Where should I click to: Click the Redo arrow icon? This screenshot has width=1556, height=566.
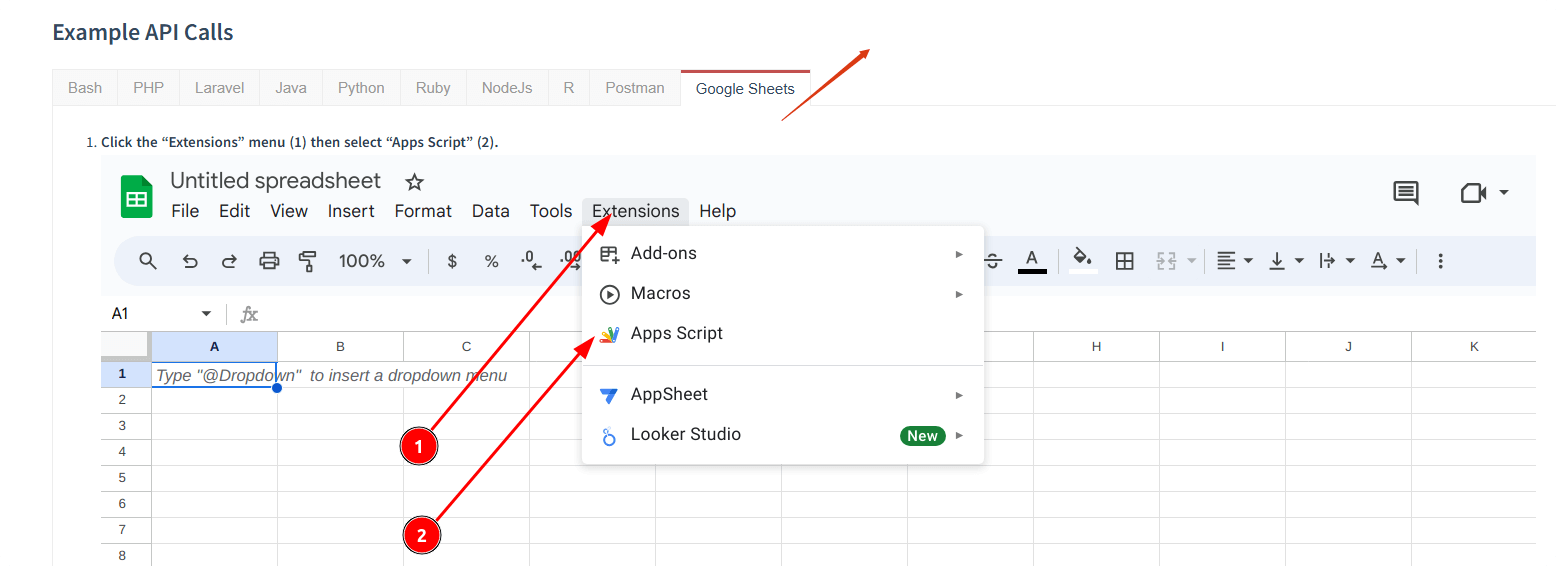[229, 261]
